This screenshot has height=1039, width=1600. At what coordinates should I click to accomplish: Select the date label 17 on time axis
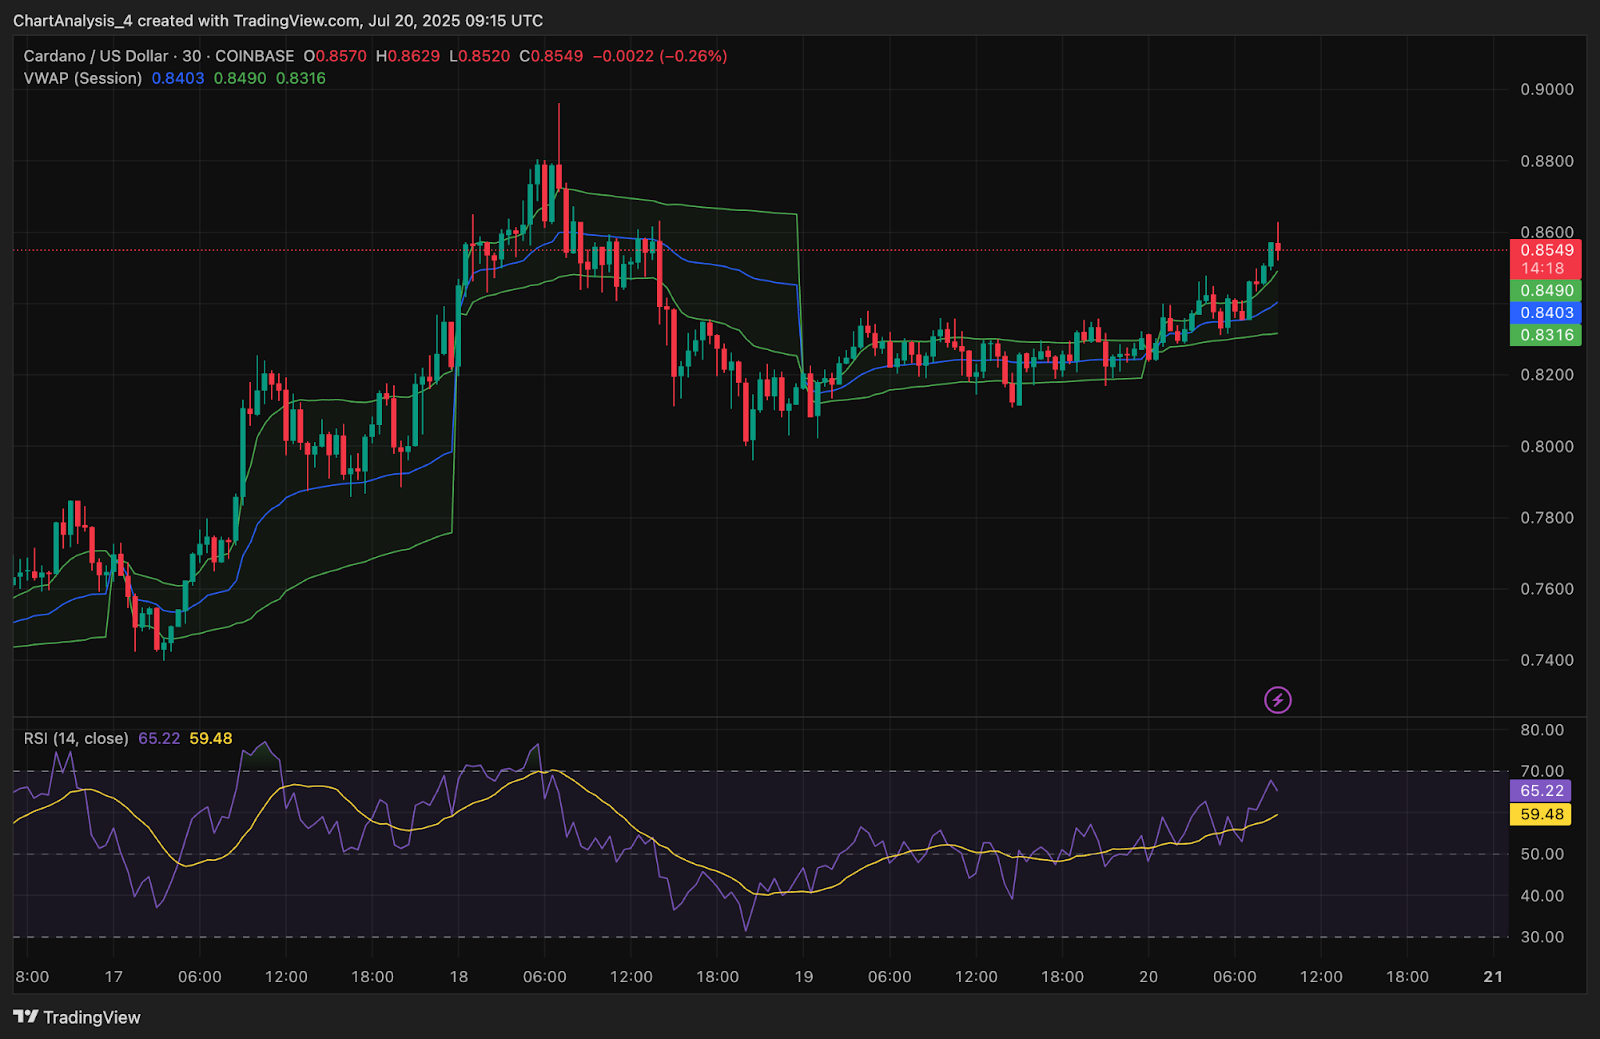pos(113,977)
